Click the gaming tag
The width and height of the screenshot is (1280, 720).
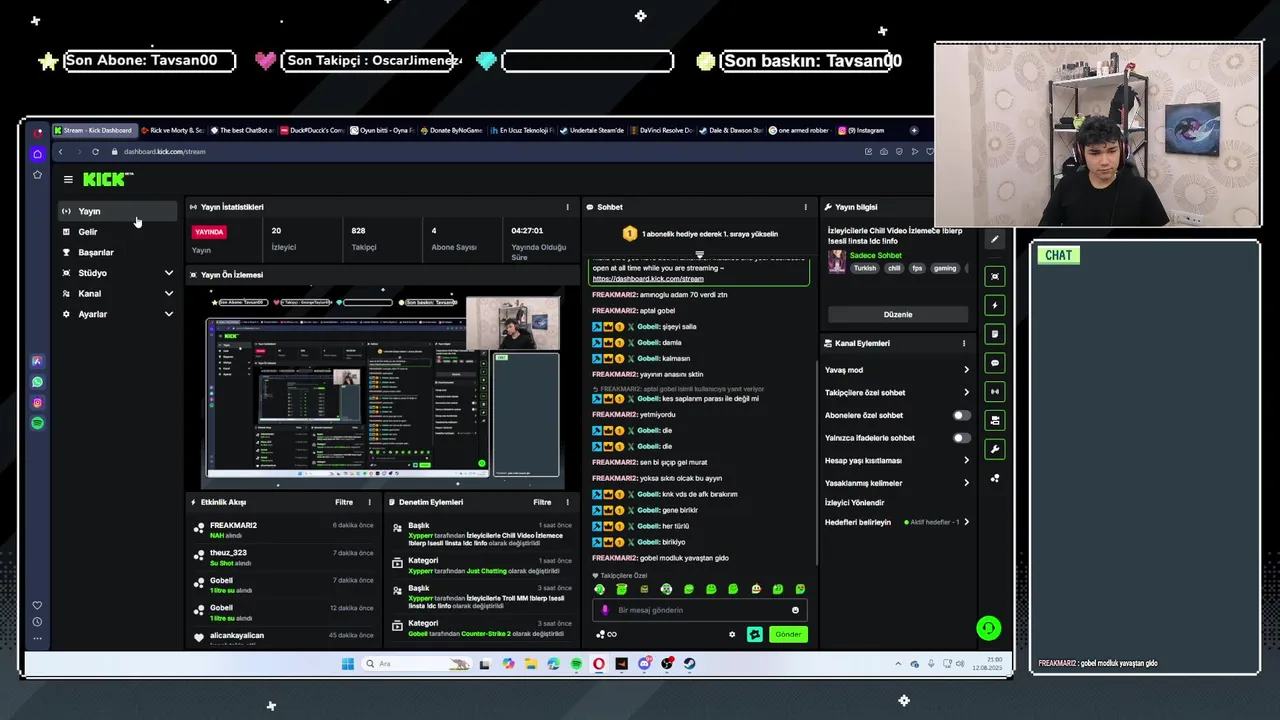[x=945, y=268]
